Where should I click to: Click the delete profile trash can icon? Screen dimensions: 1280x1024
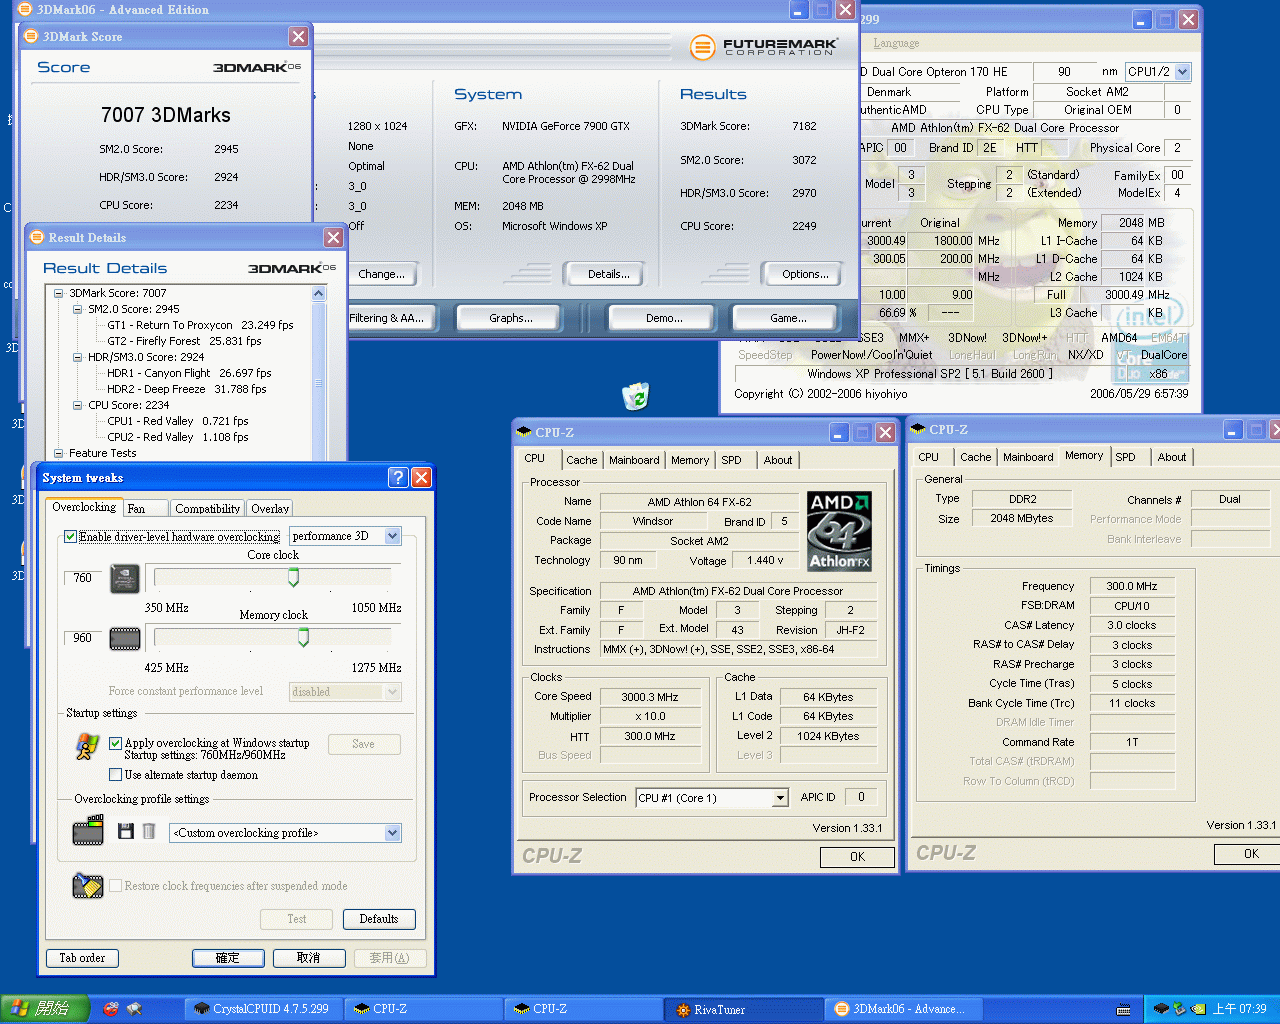coord(149,832)
